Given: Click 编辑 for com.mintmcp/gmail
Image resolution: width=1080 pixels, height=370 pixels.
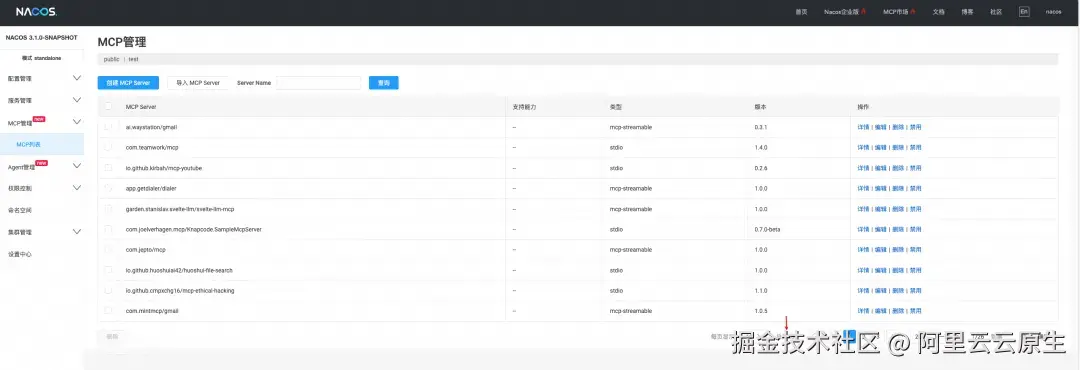Looking at the screenshot, I should (880, 311).
